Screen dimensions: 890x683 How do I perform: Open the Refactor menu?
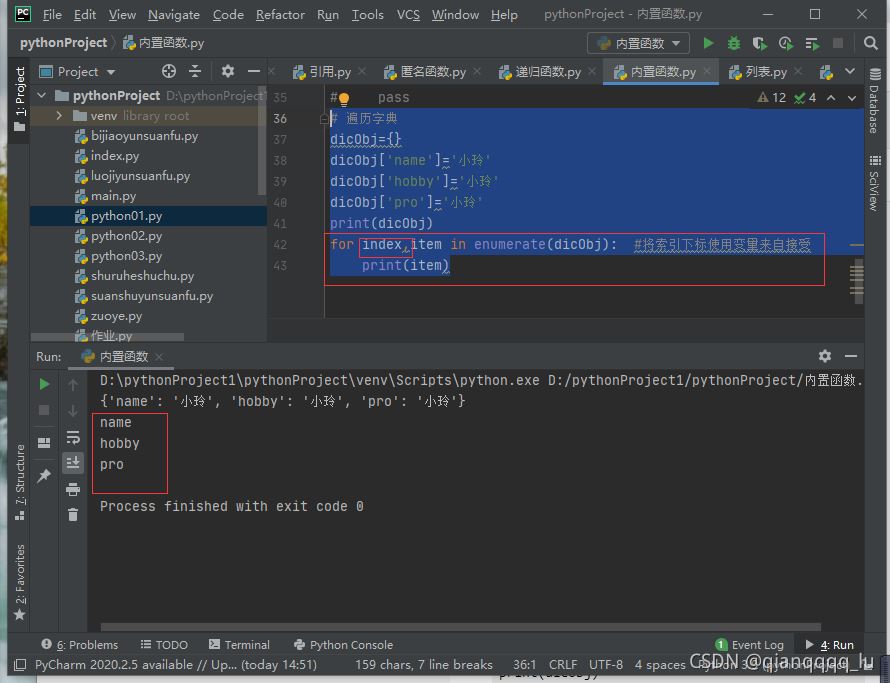280,15
